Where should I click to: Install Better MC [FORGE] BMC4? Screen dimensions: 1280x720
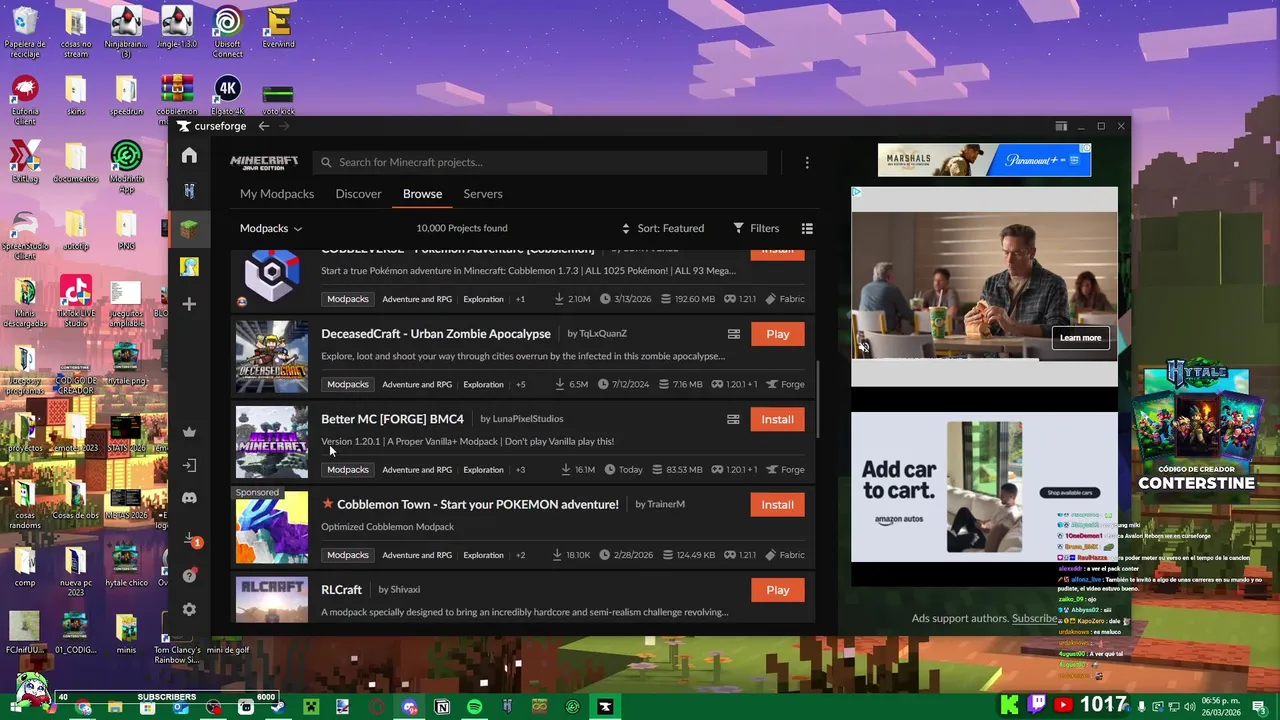click(x=778, y=419)
